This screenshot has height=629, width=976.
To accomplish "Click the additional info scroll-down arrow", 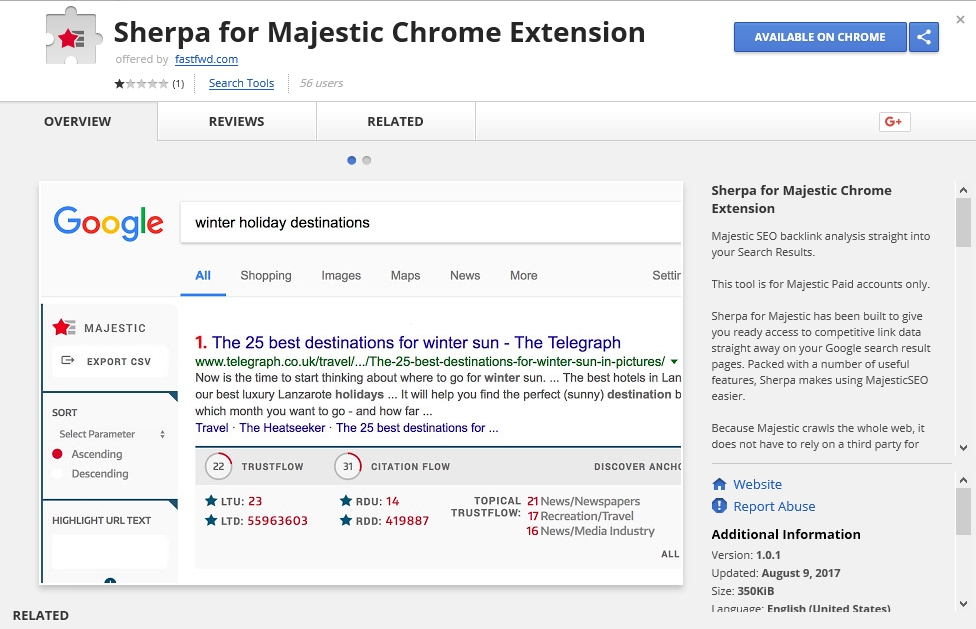I will [x=963, y=603].
